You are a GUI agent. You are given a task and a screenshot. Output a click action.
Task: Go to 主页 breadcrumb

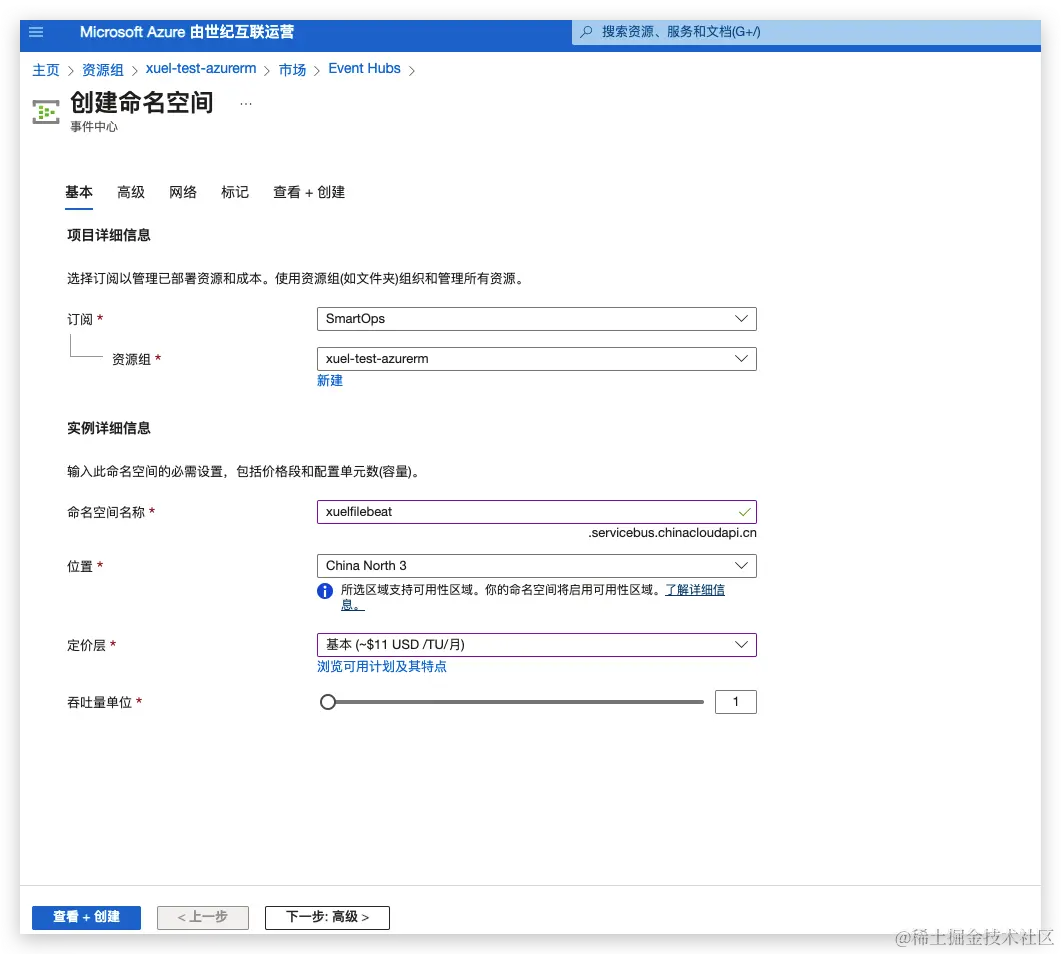click(x=46, y=70)
